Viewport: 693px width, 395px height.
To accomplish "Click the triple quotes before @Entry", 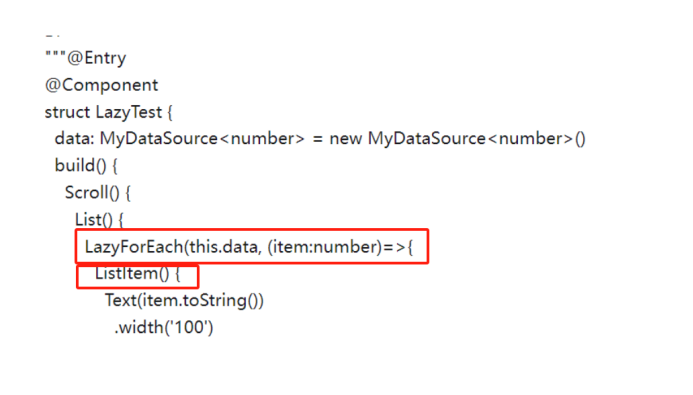I will 56,55.
